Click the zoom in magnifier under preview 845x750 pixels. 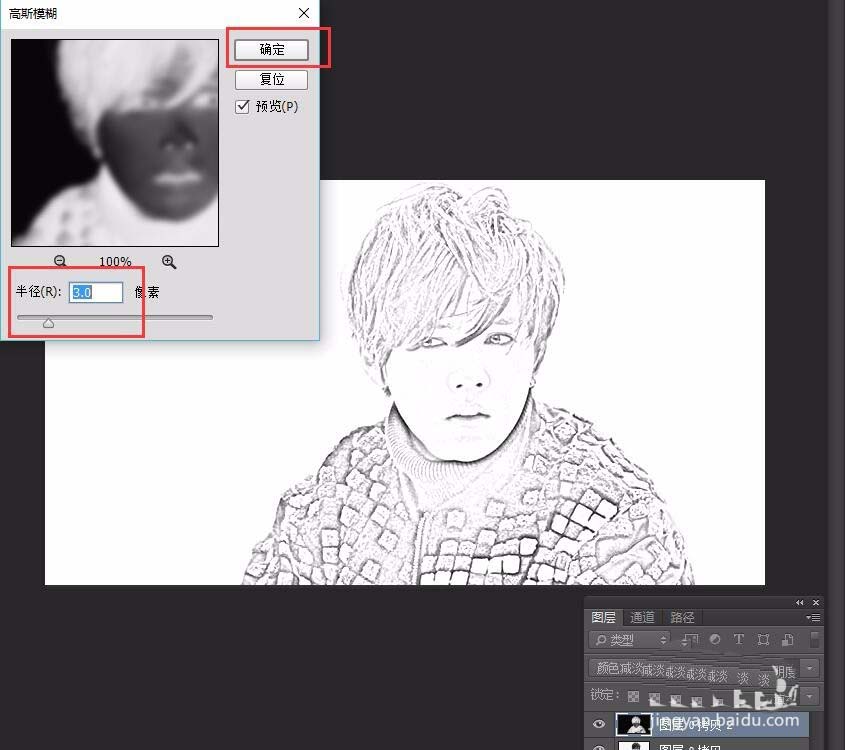click(x=169, y=261)
